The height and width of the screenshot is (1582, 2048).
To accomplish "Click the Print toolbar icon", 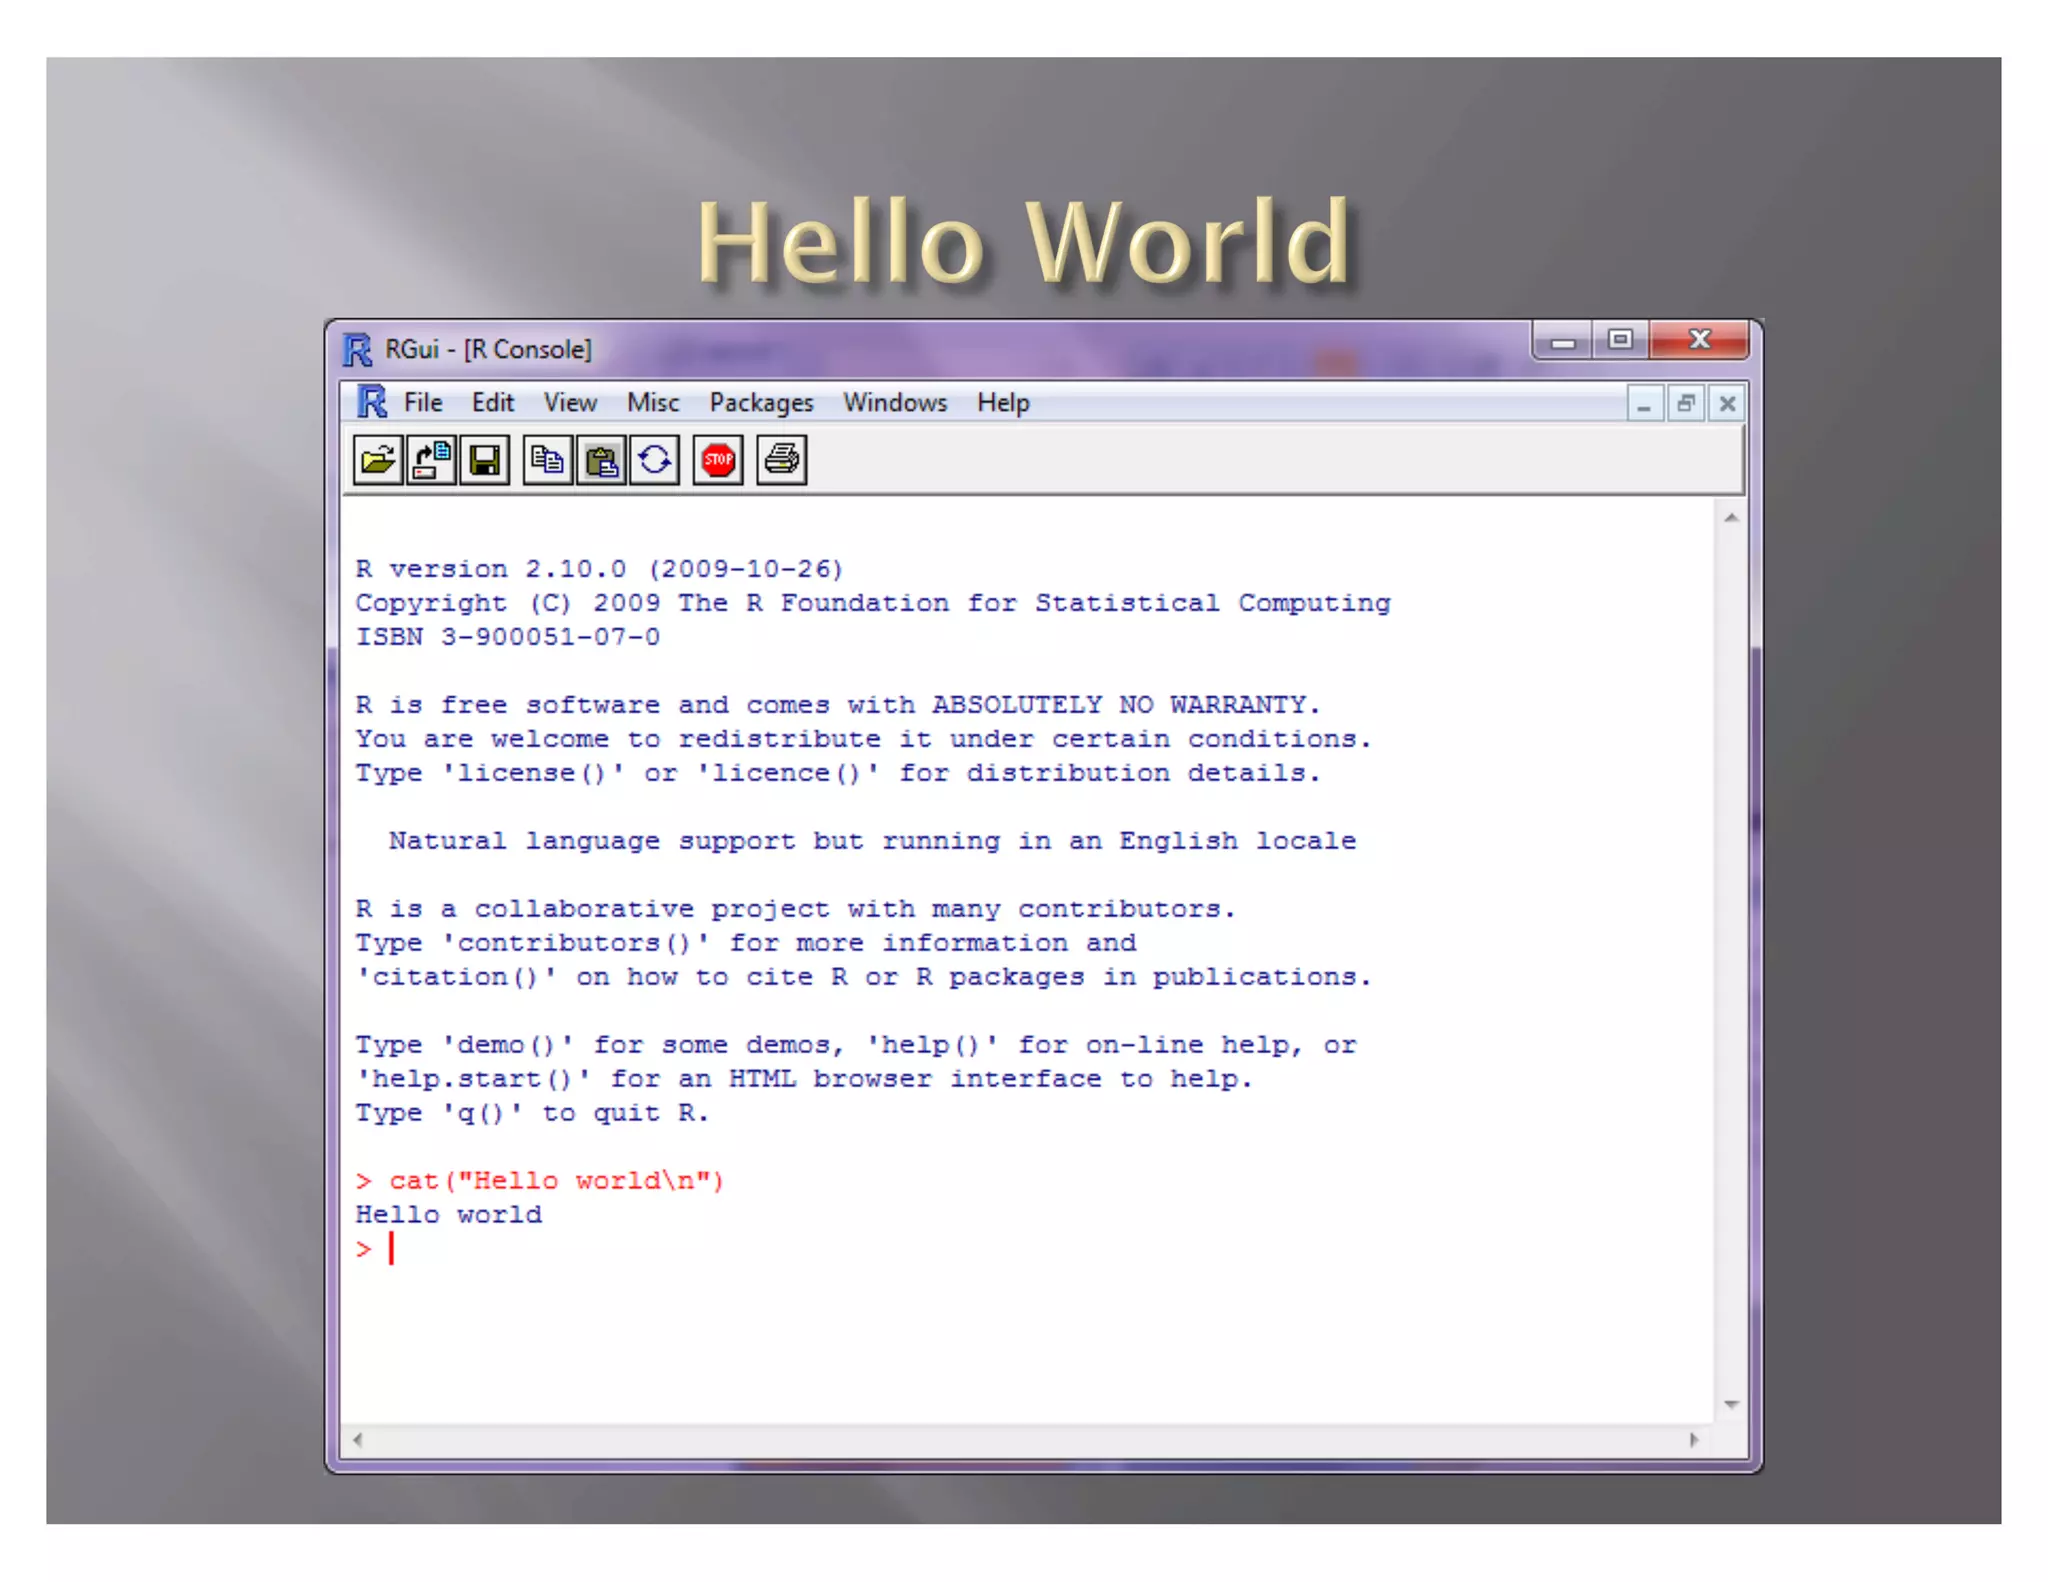I will coord(781,460).
